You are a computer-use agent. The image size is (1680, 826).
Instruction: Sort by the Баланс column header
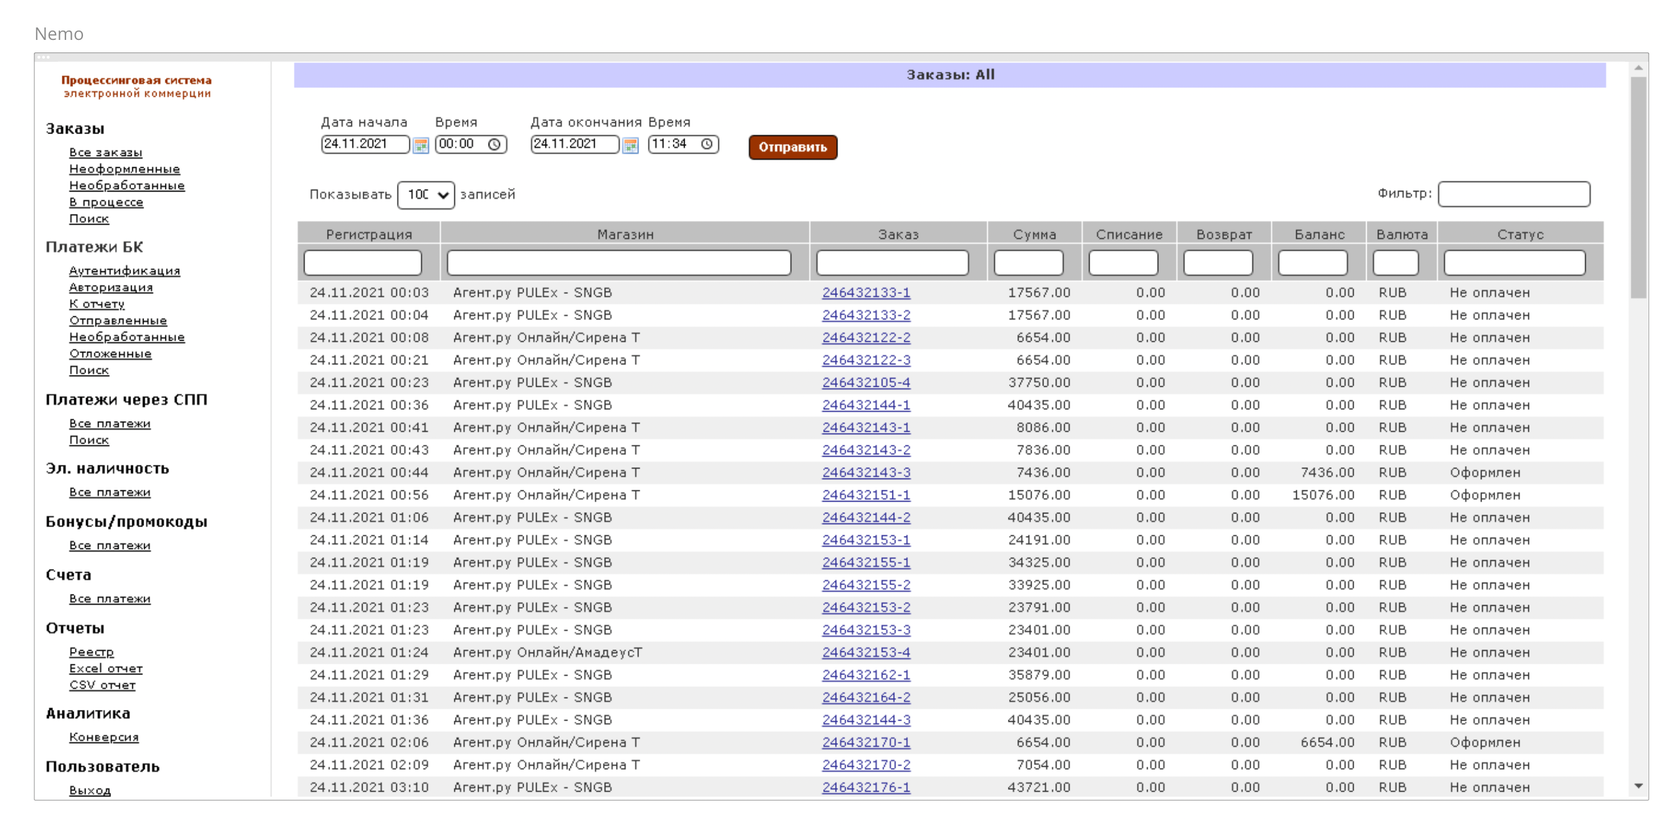click(1319, 234)
